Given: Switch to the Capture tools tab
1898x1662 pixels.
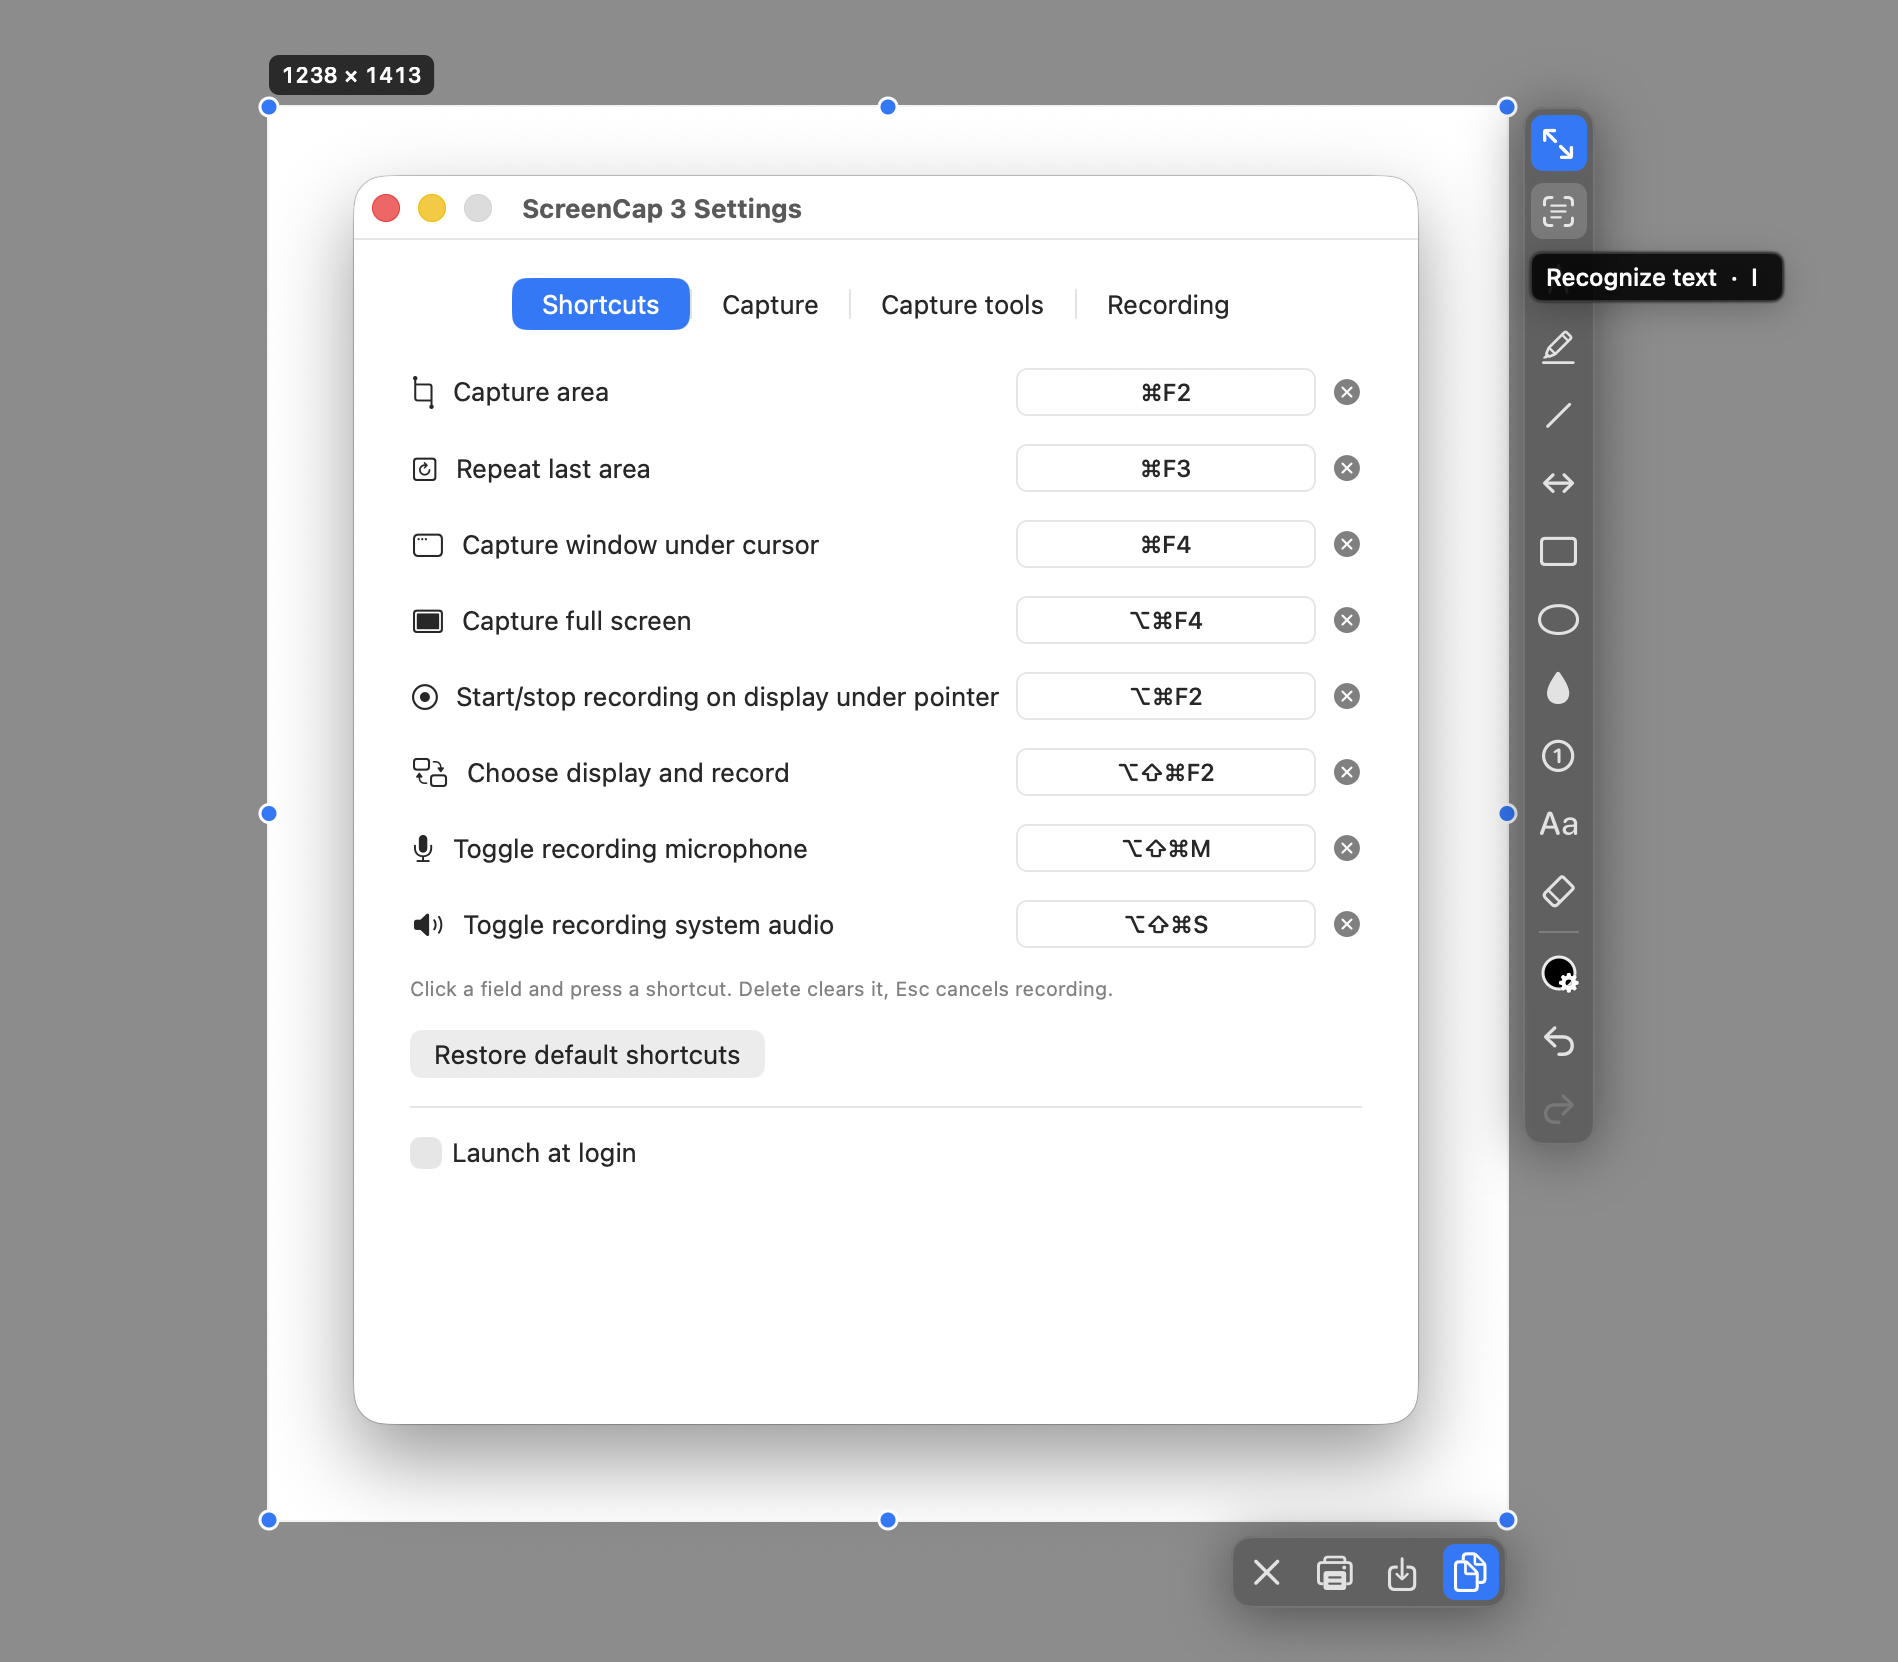Looking at the screenshot, I should tap(962, 304).
